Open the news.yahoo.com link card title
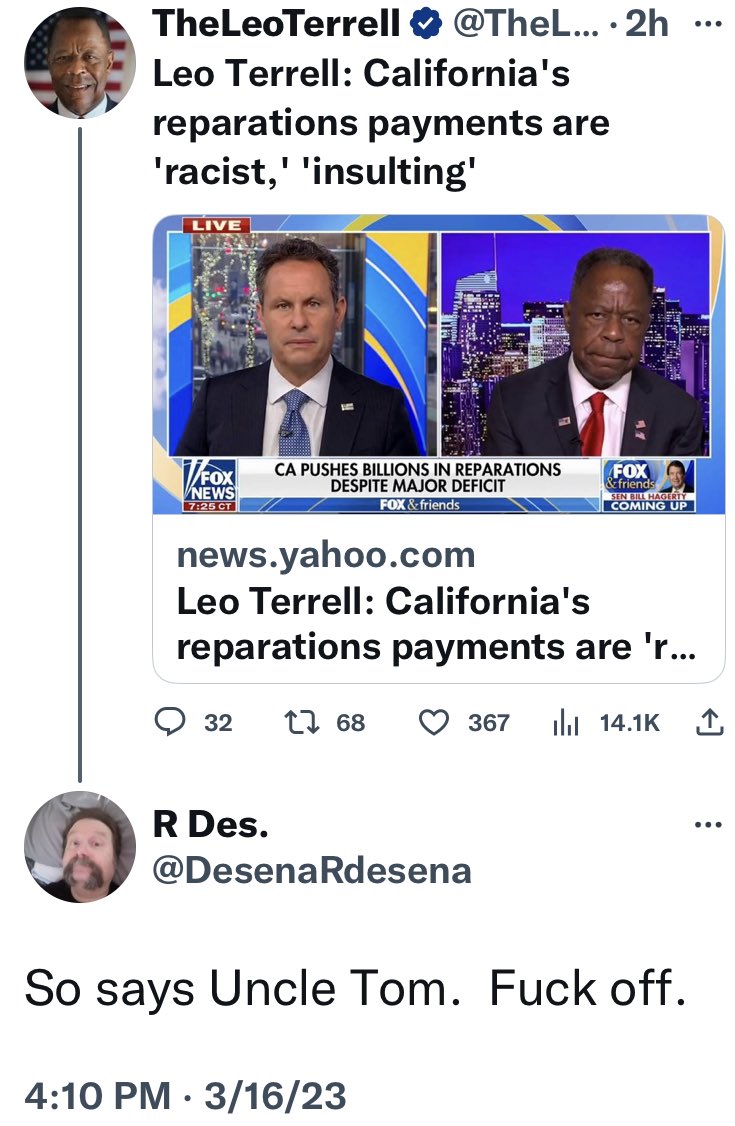 (436, 623)
